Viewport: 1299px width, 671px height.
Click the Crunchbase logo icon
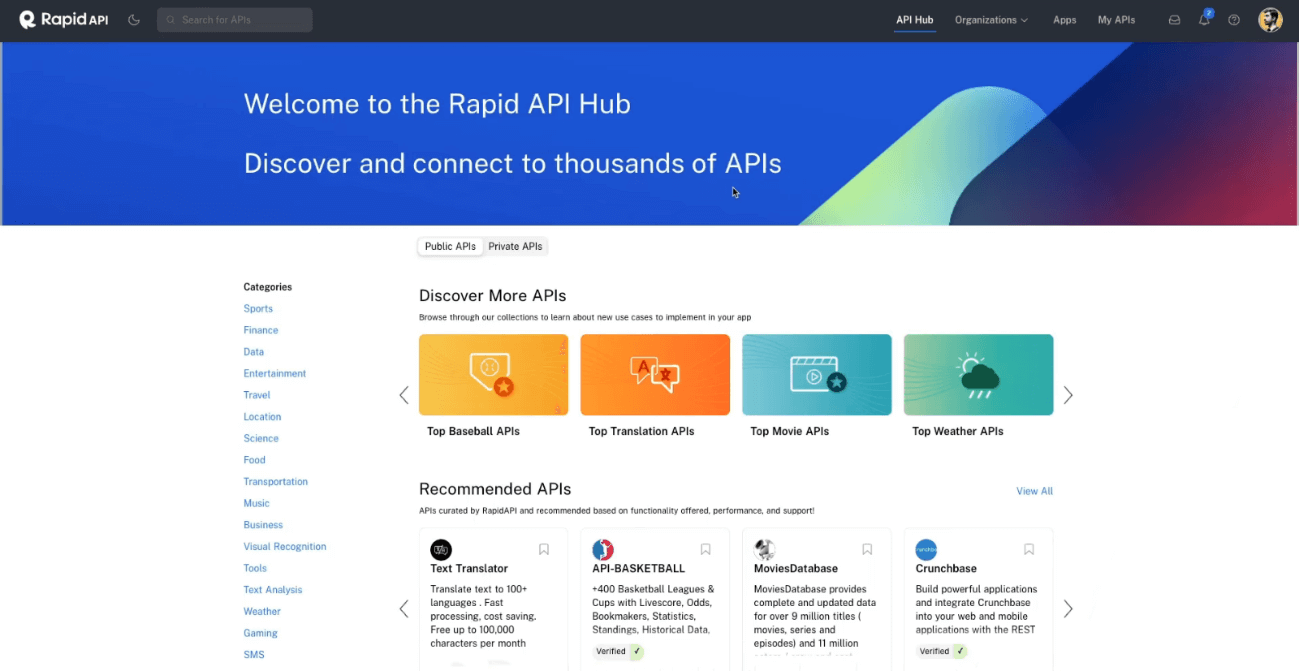pos(926,550)
